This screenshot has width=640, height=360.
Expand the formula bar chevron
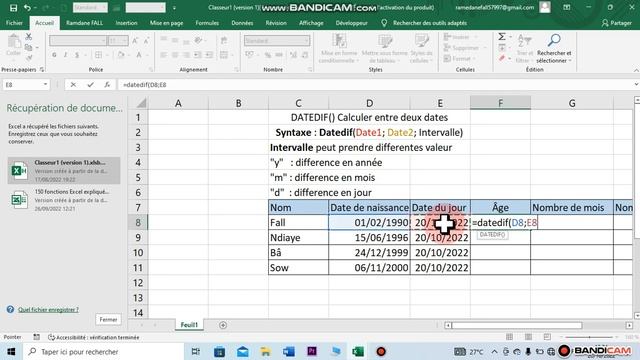pos(636,84)
